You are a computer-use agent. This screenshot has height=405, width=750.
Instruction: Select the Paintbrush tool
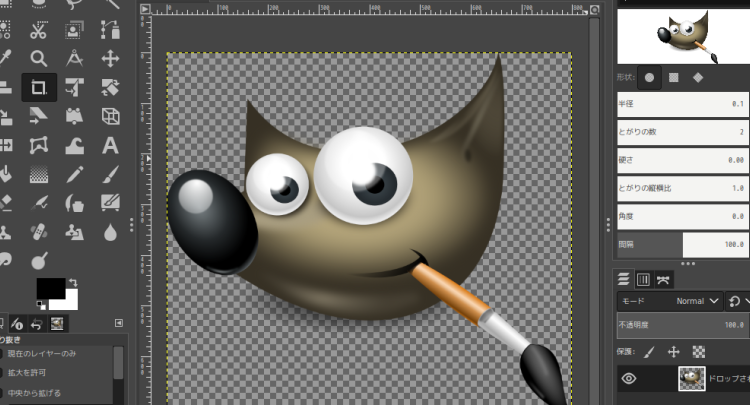tap(110, 174)
